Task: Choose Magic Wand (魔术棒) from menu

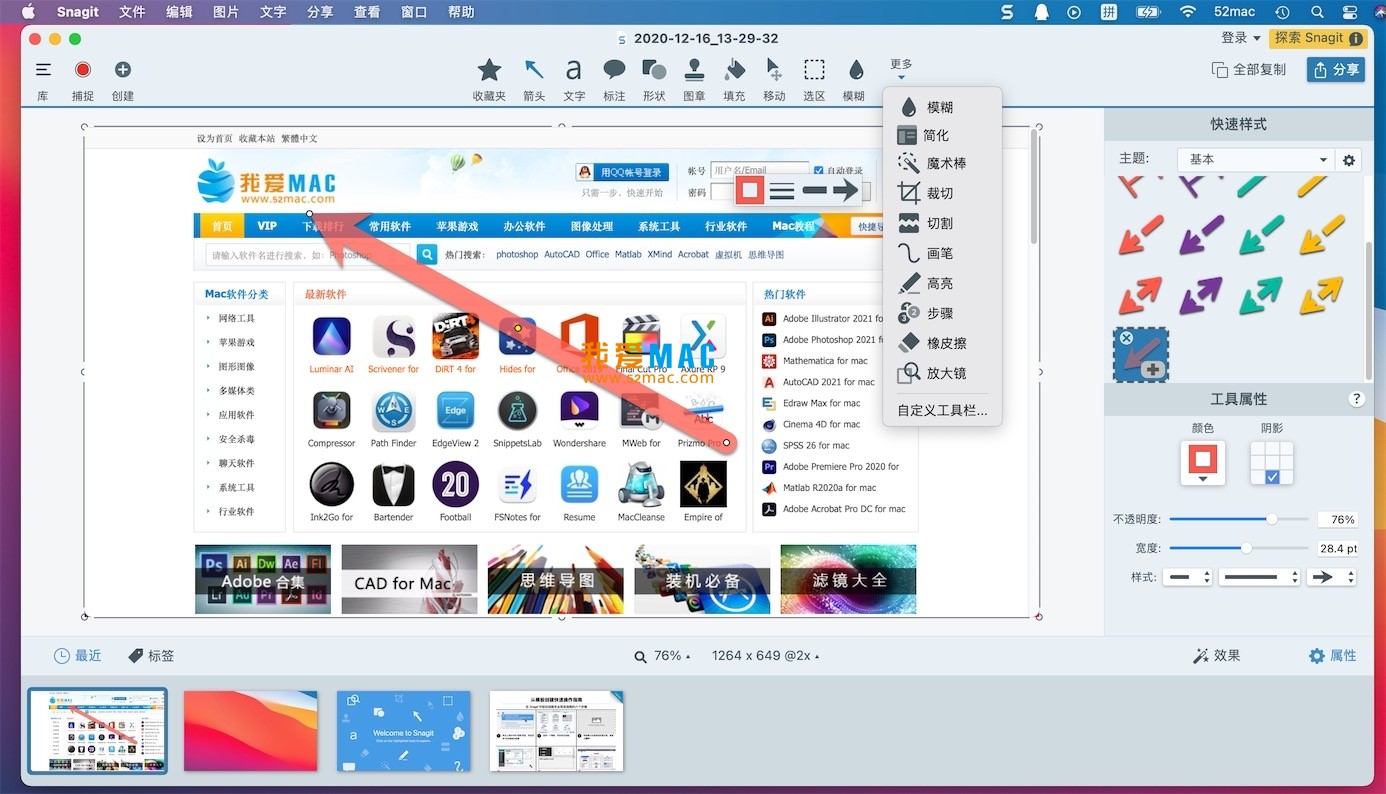Action: [x=945, y=163]
